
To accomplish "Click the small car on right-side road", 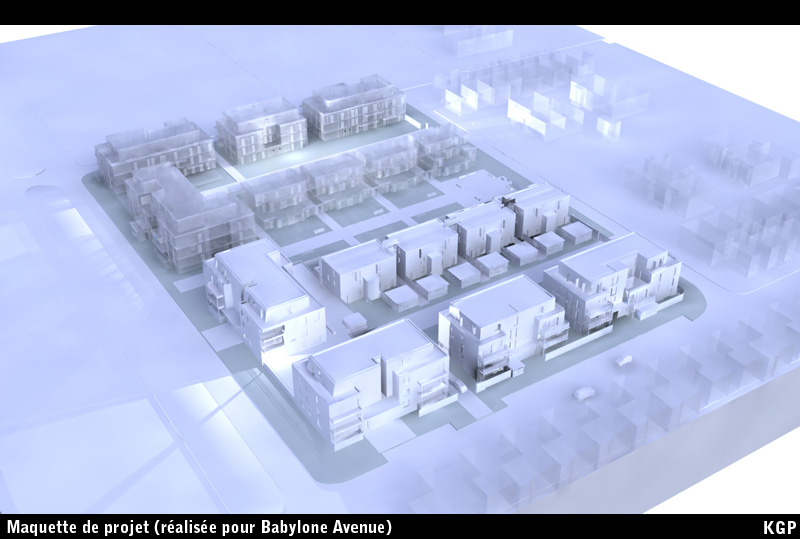I will 624,360.
